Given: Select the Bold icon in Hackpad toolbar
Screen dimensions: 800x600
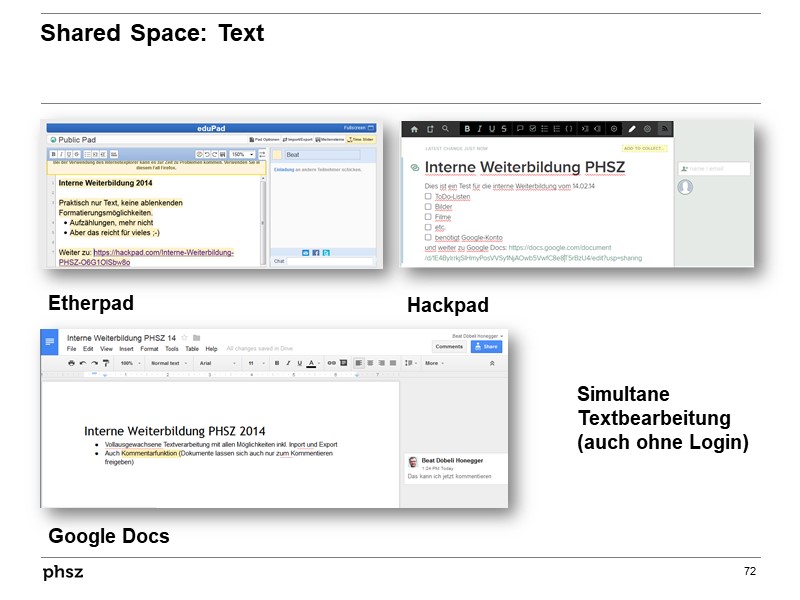Looking at the screenshot, I should pos(465,127).
